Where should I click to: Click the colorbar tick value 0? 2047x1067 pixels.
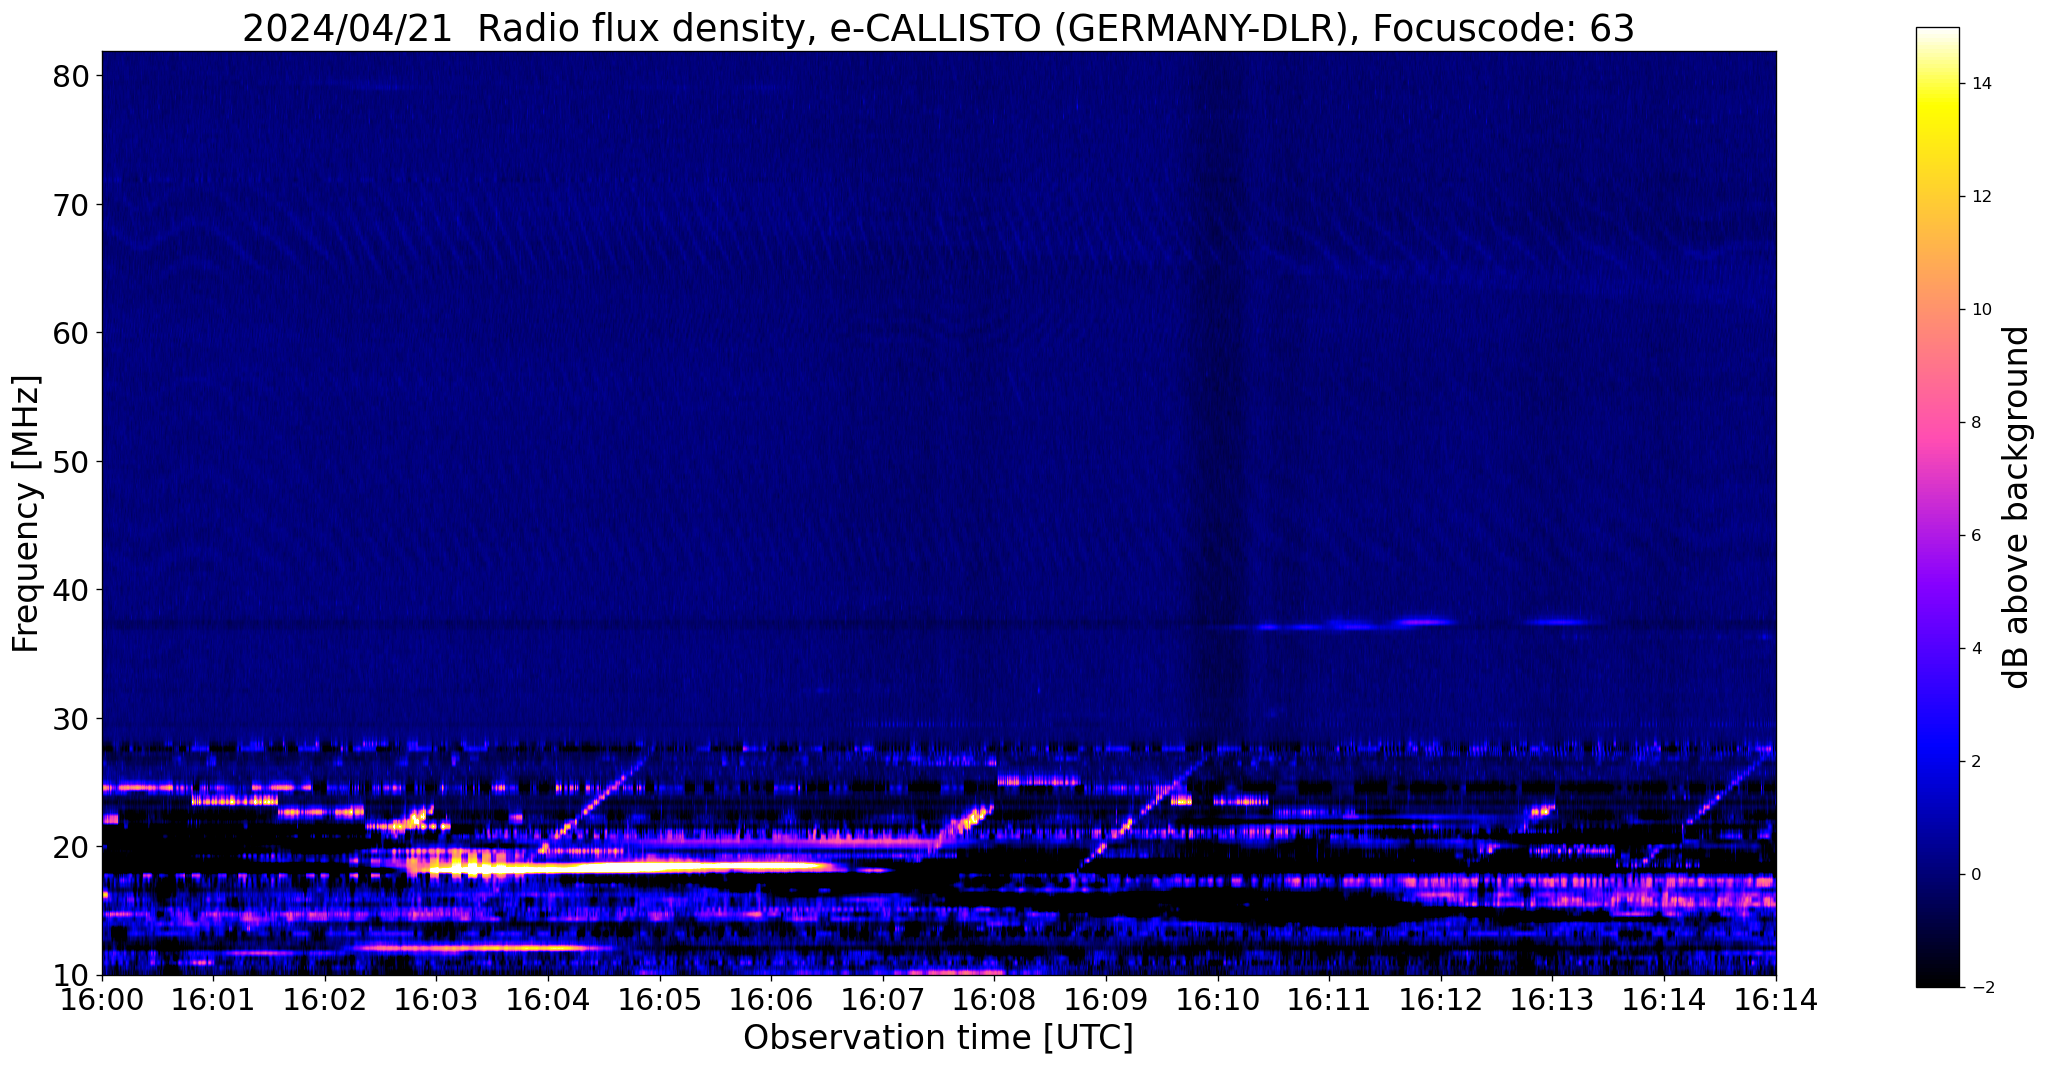1976,875
